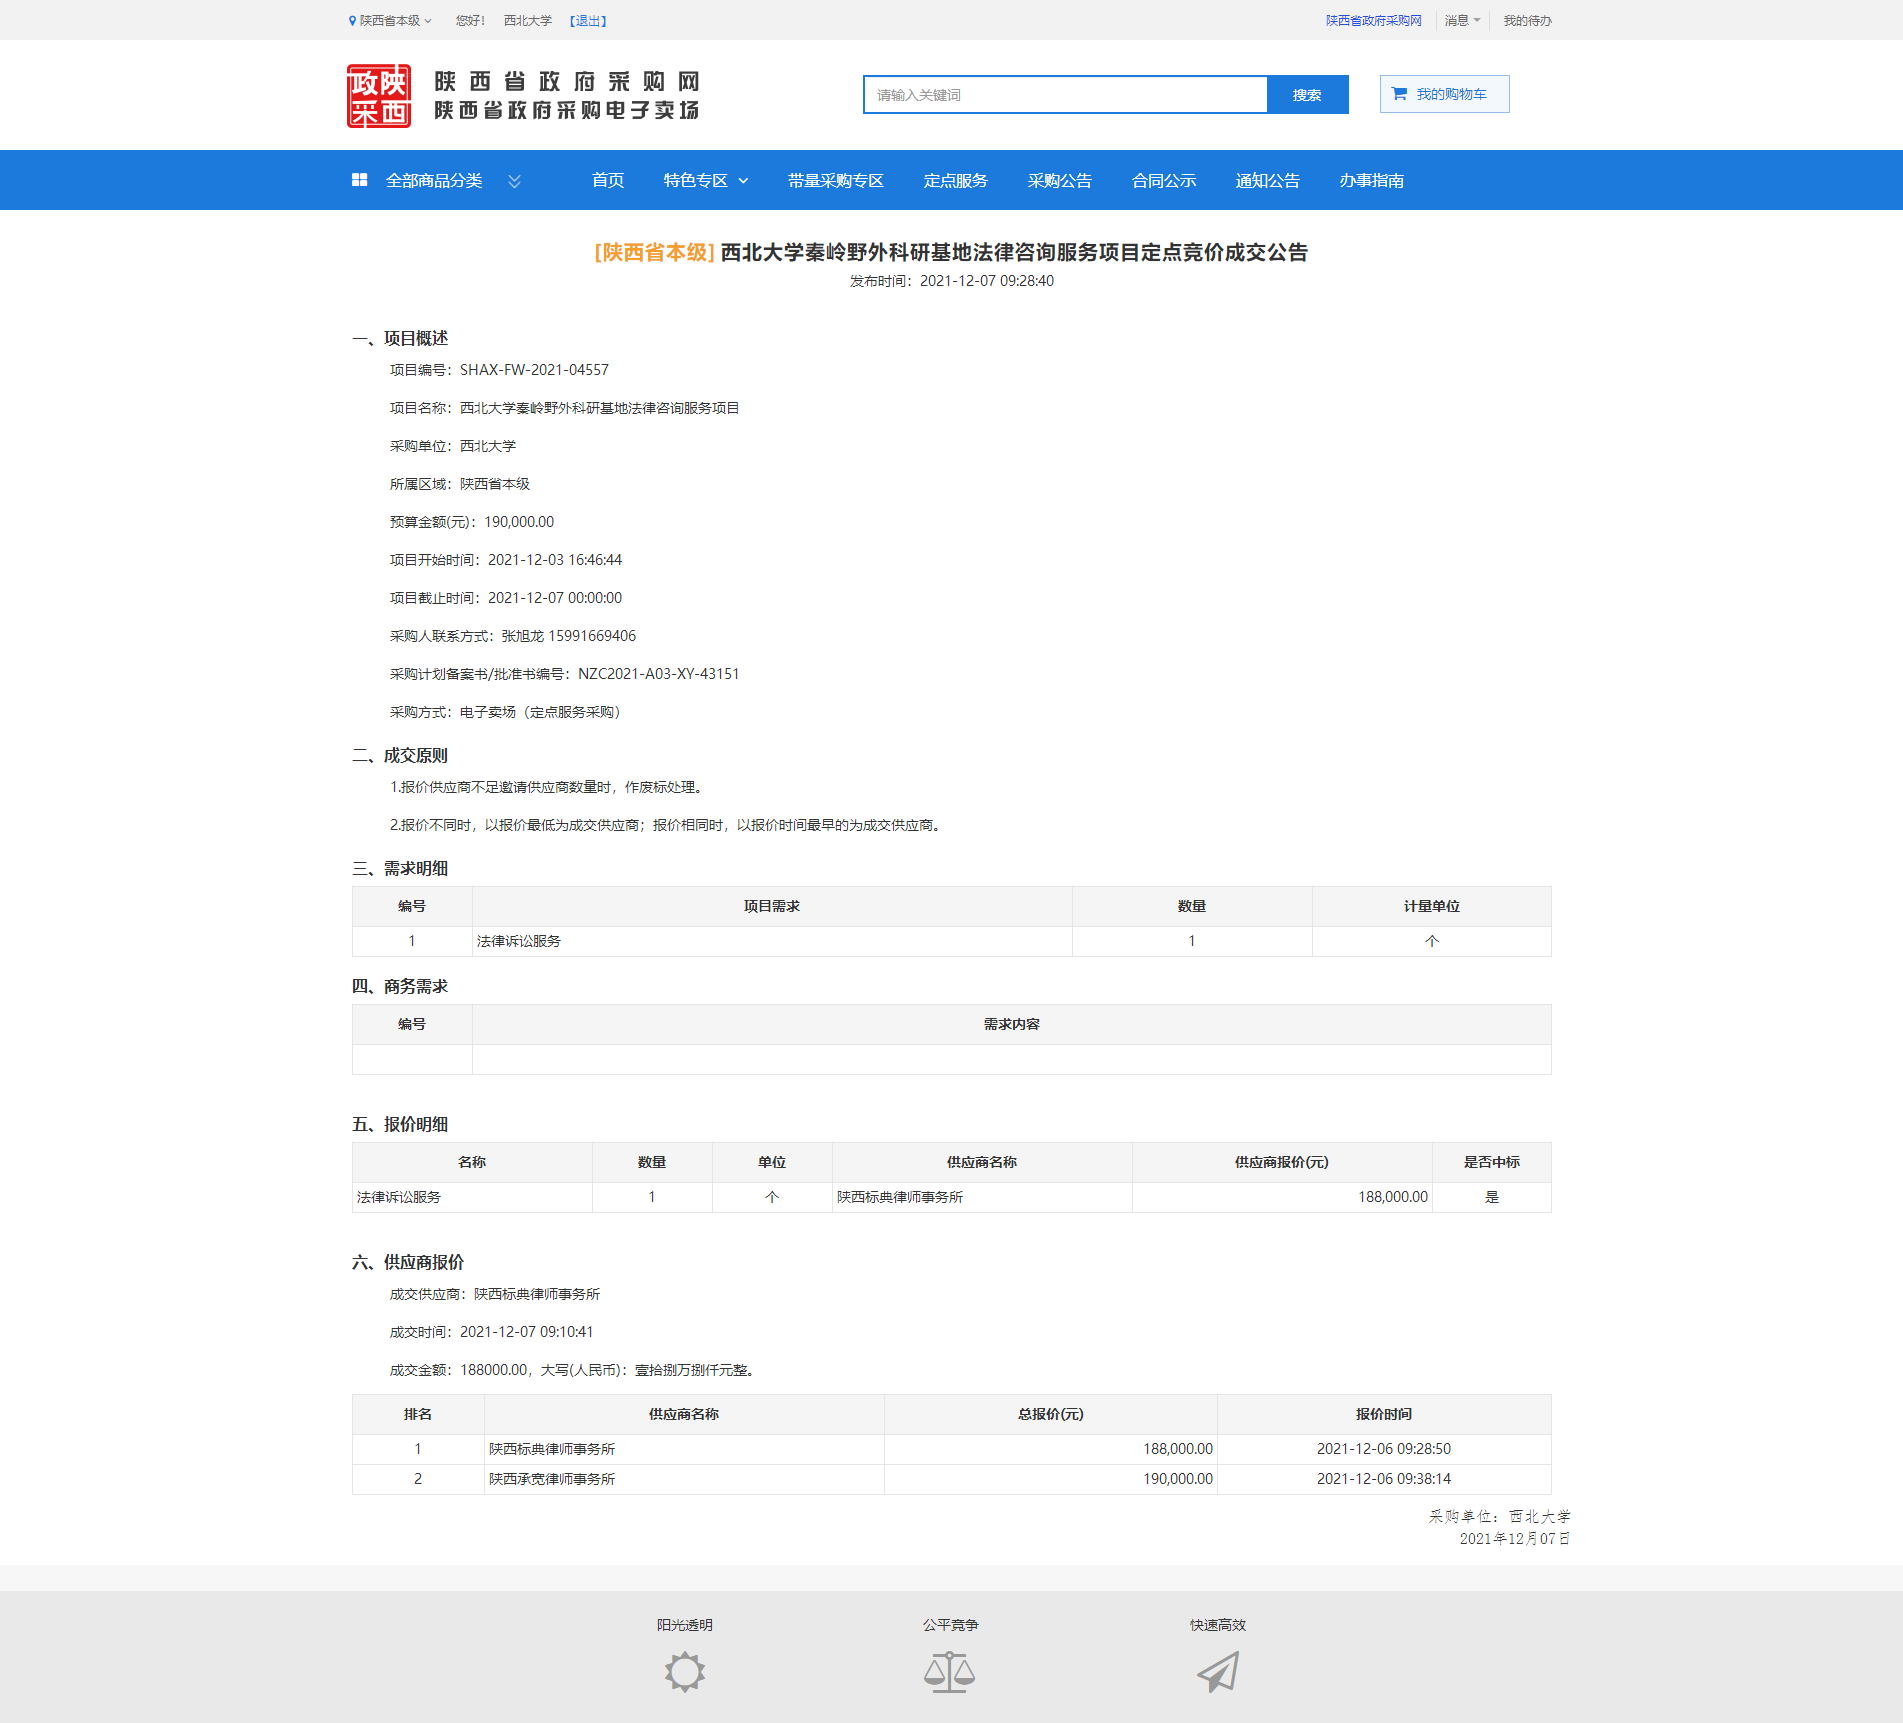Open the 陕西省政府采购网 link
This screenshot has width=1903, height=1723.
click(1373, 21)
